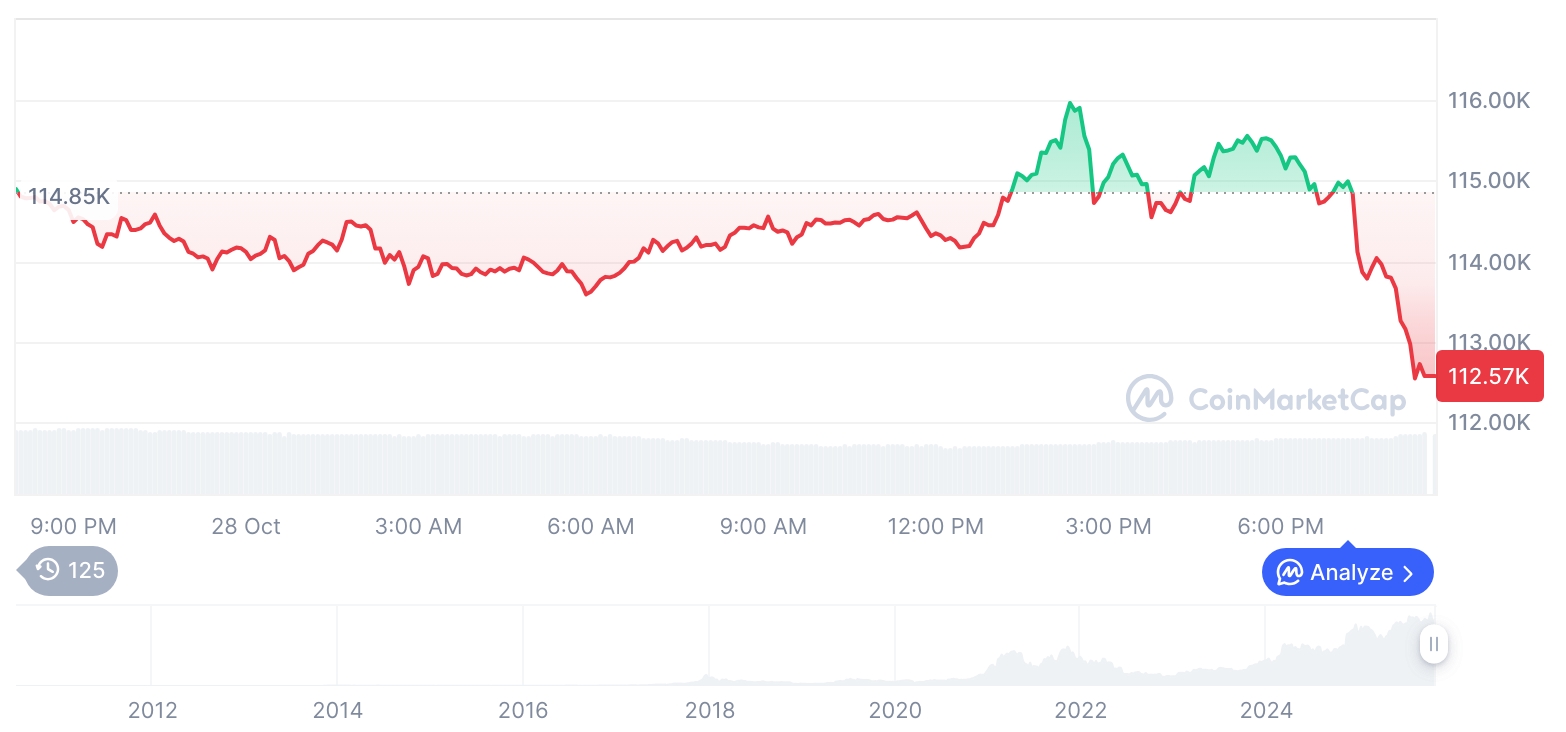The width and height of the screenshot is (1566, 732).
Task: Select 2022 on the overview timeline
Action: [x=1081, y=710]
